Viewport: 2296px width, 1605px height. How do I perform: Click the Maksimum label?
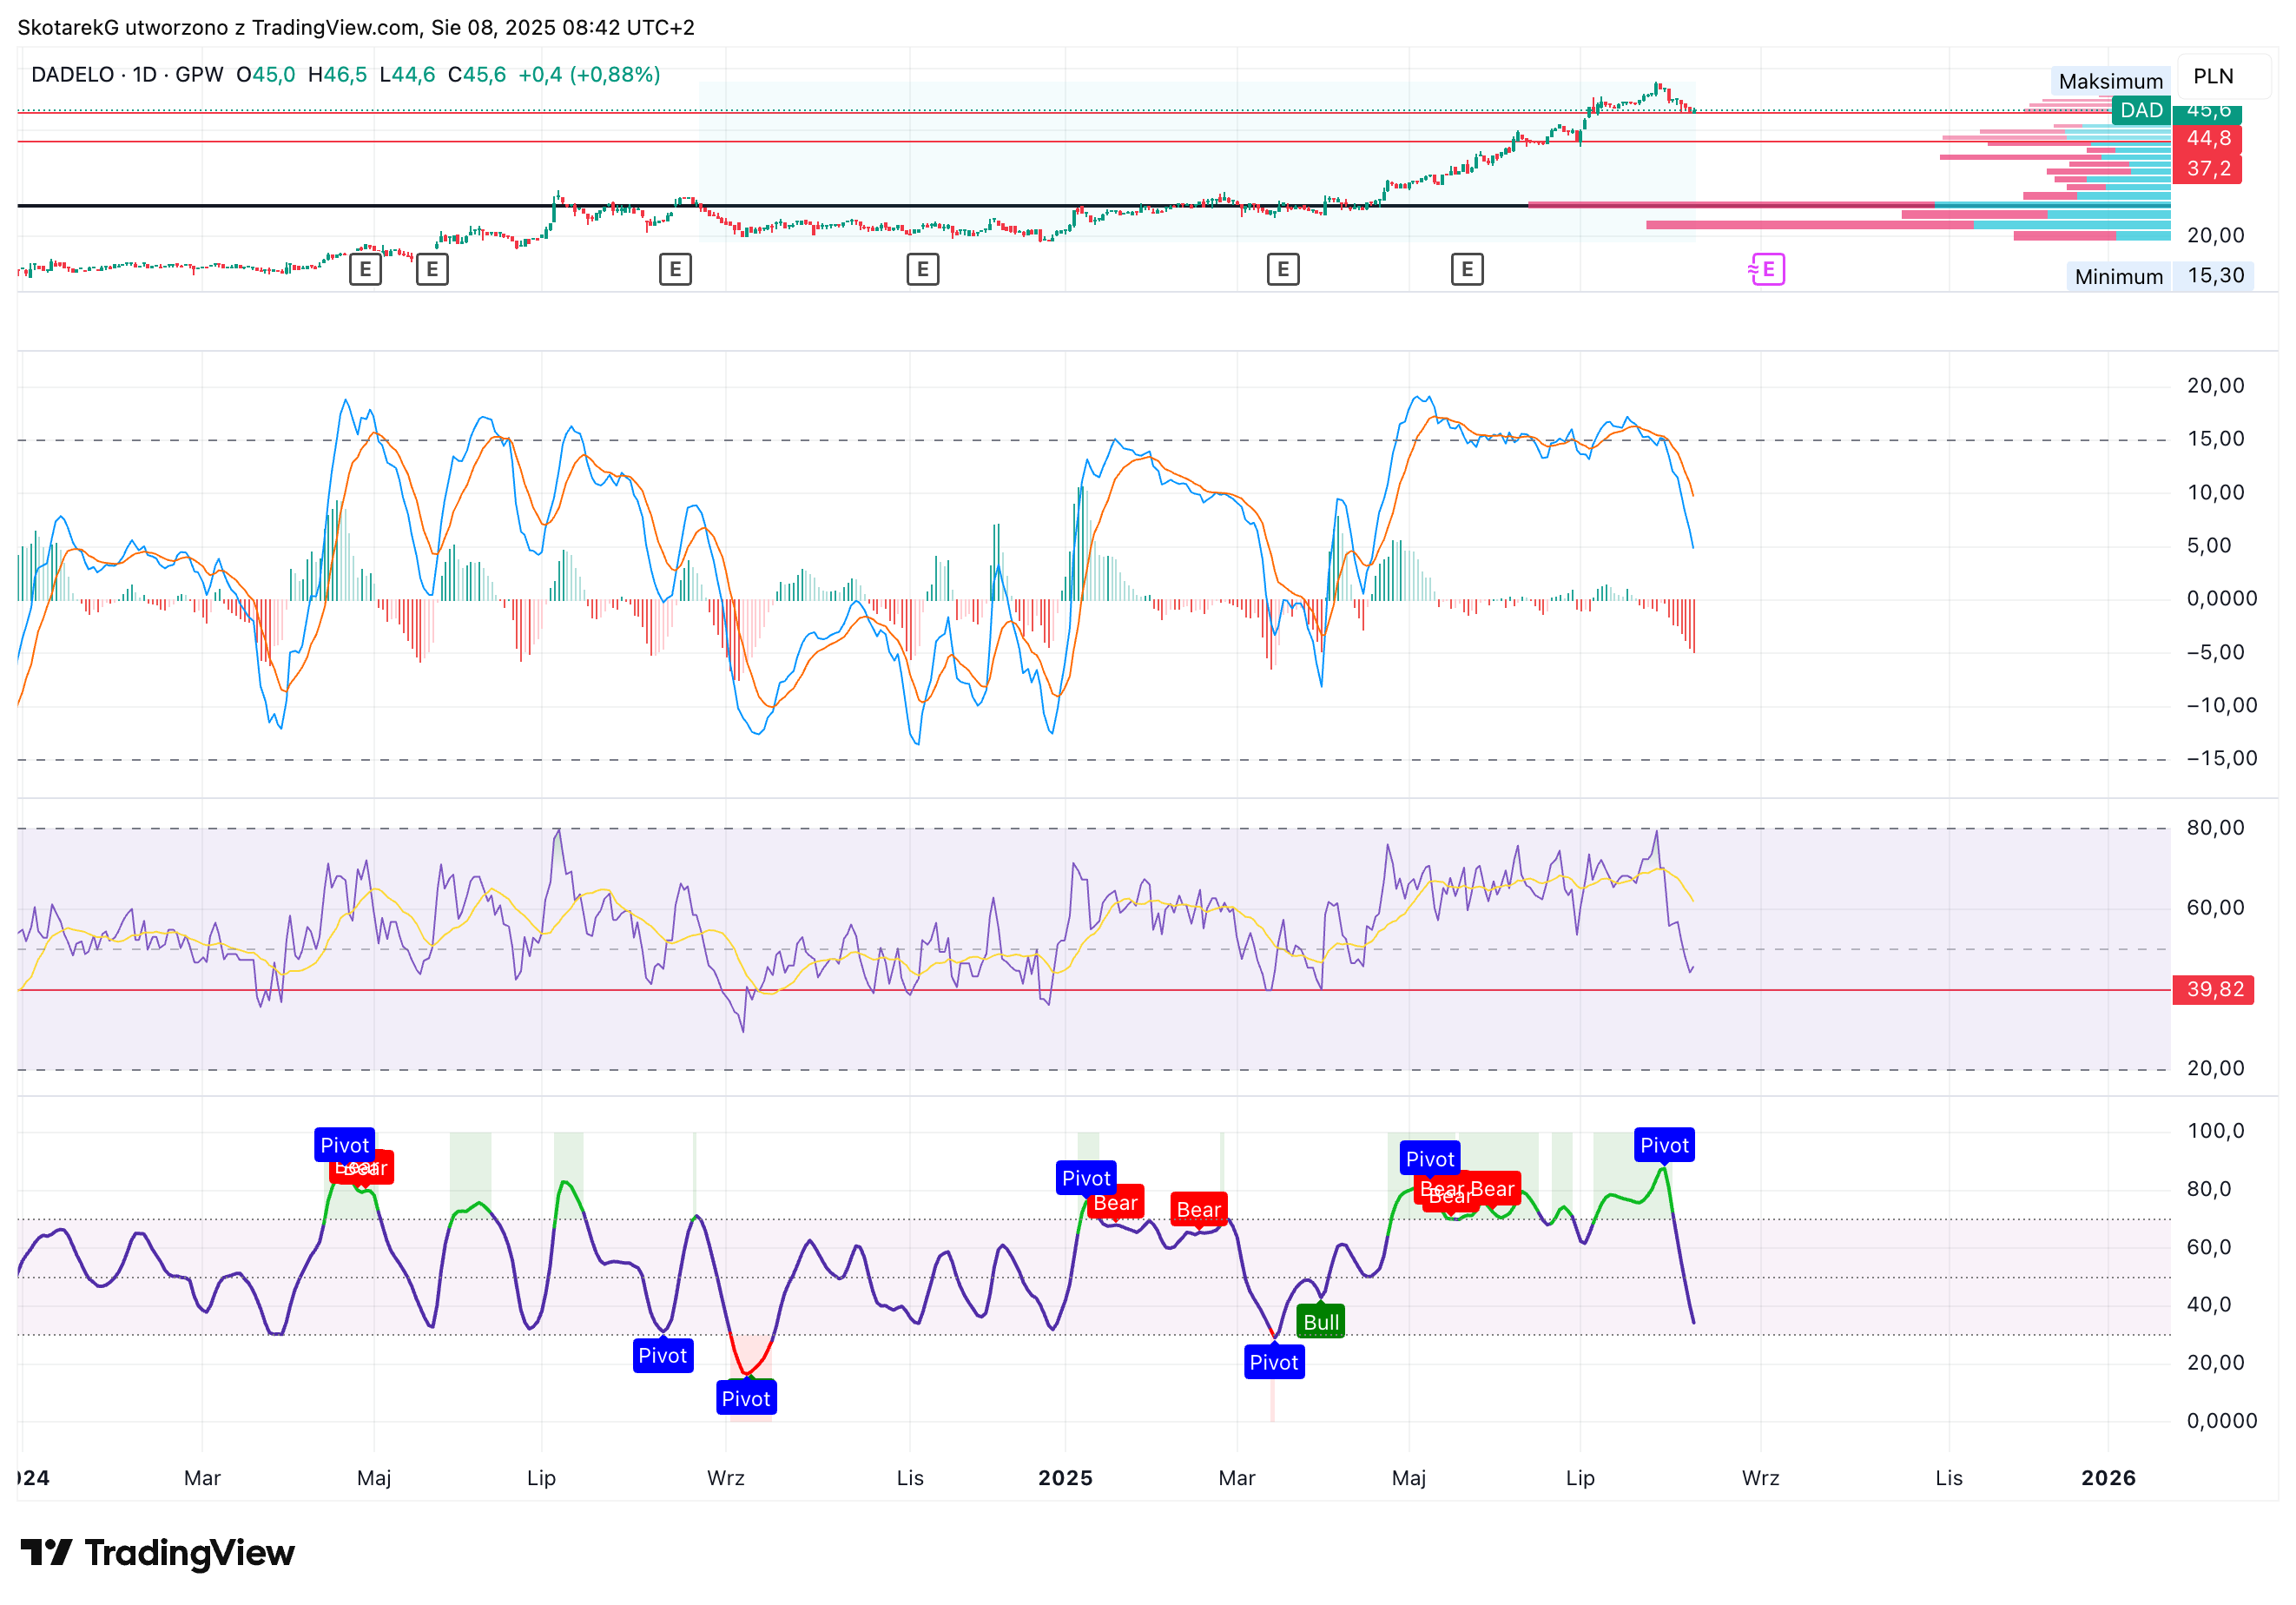[x=2110, y=81]
